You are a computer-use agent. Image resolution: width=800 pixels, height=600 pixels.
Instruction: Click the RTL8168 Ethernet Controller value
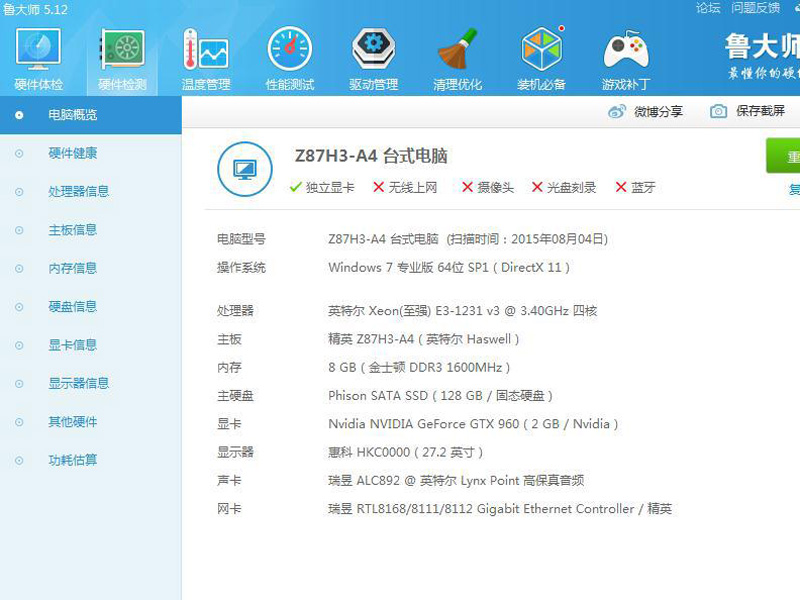coord(500,509)
